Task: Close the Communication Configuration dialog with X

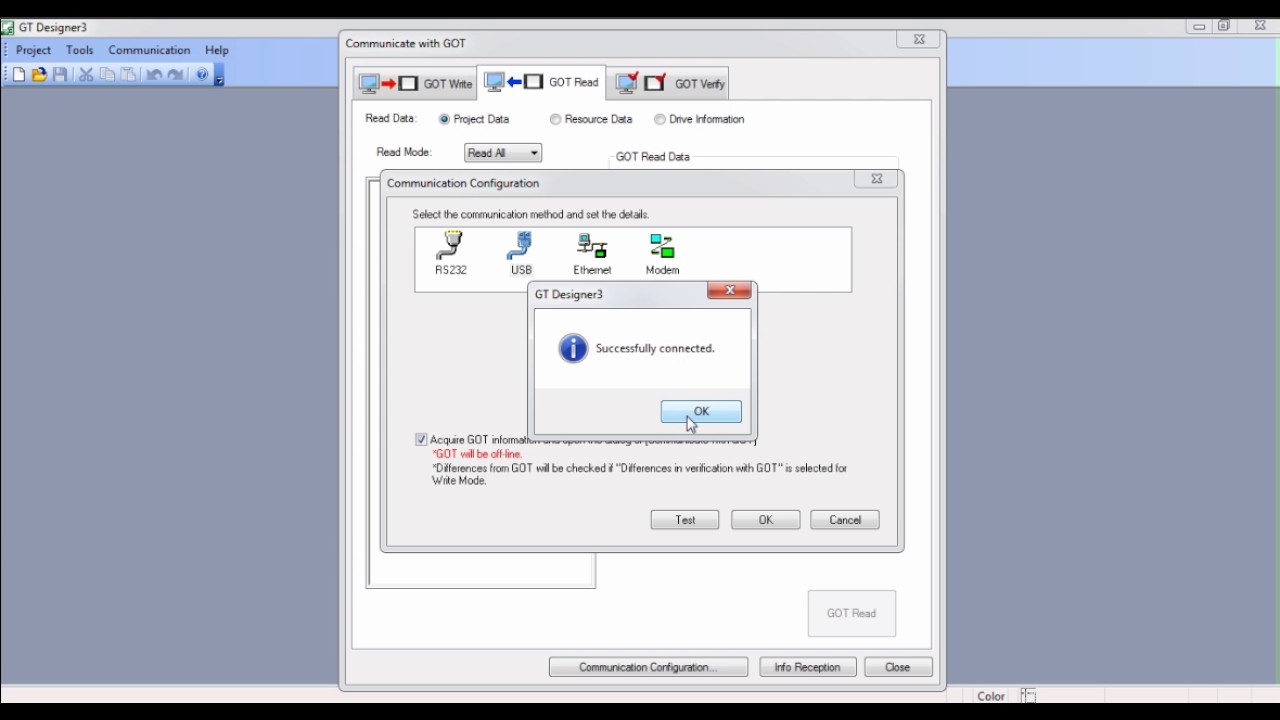Action: 877,179
